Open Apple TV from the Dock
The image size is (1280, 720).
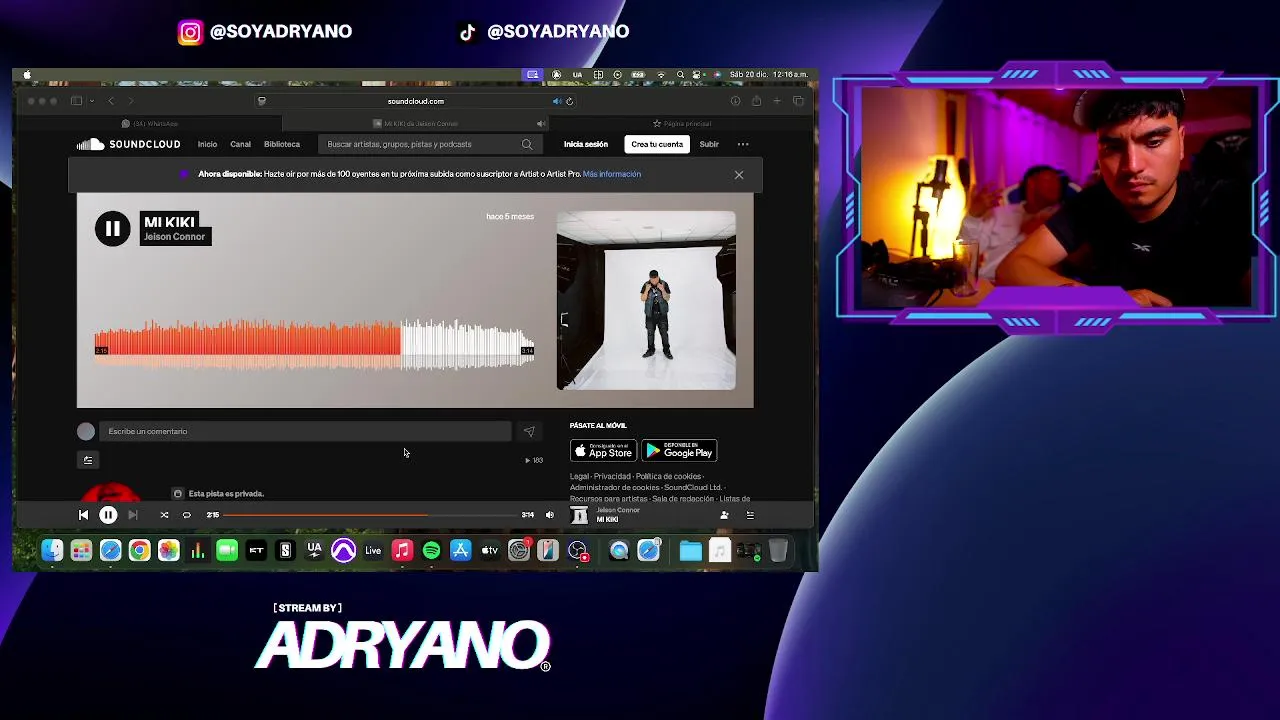tap(489, 550)
